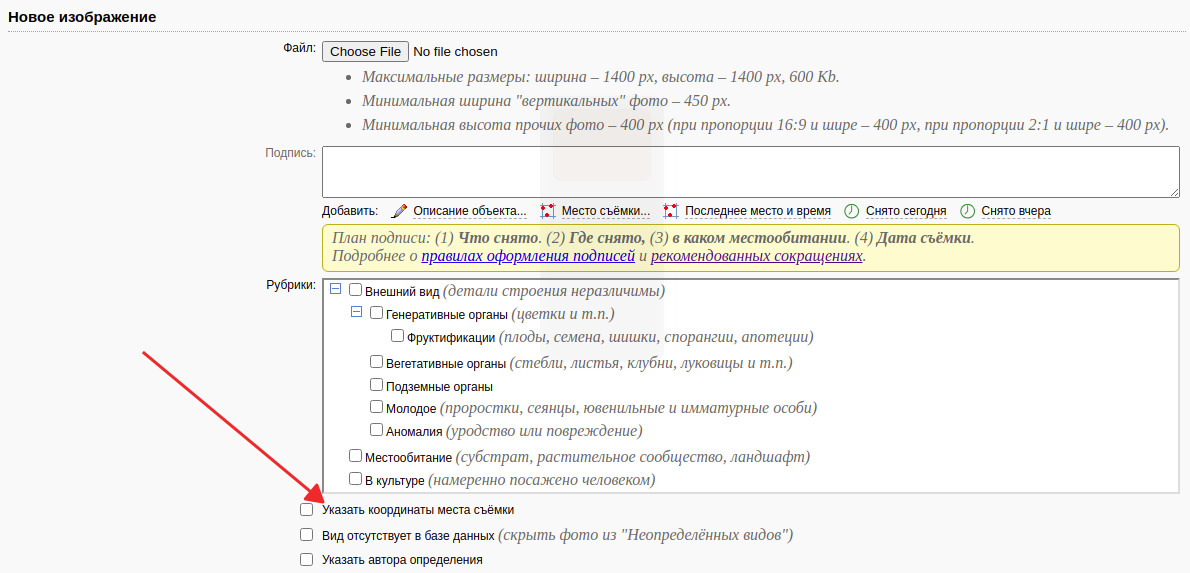
Task: Tick the Аномалия category checkbox
Action: [377, 430]
